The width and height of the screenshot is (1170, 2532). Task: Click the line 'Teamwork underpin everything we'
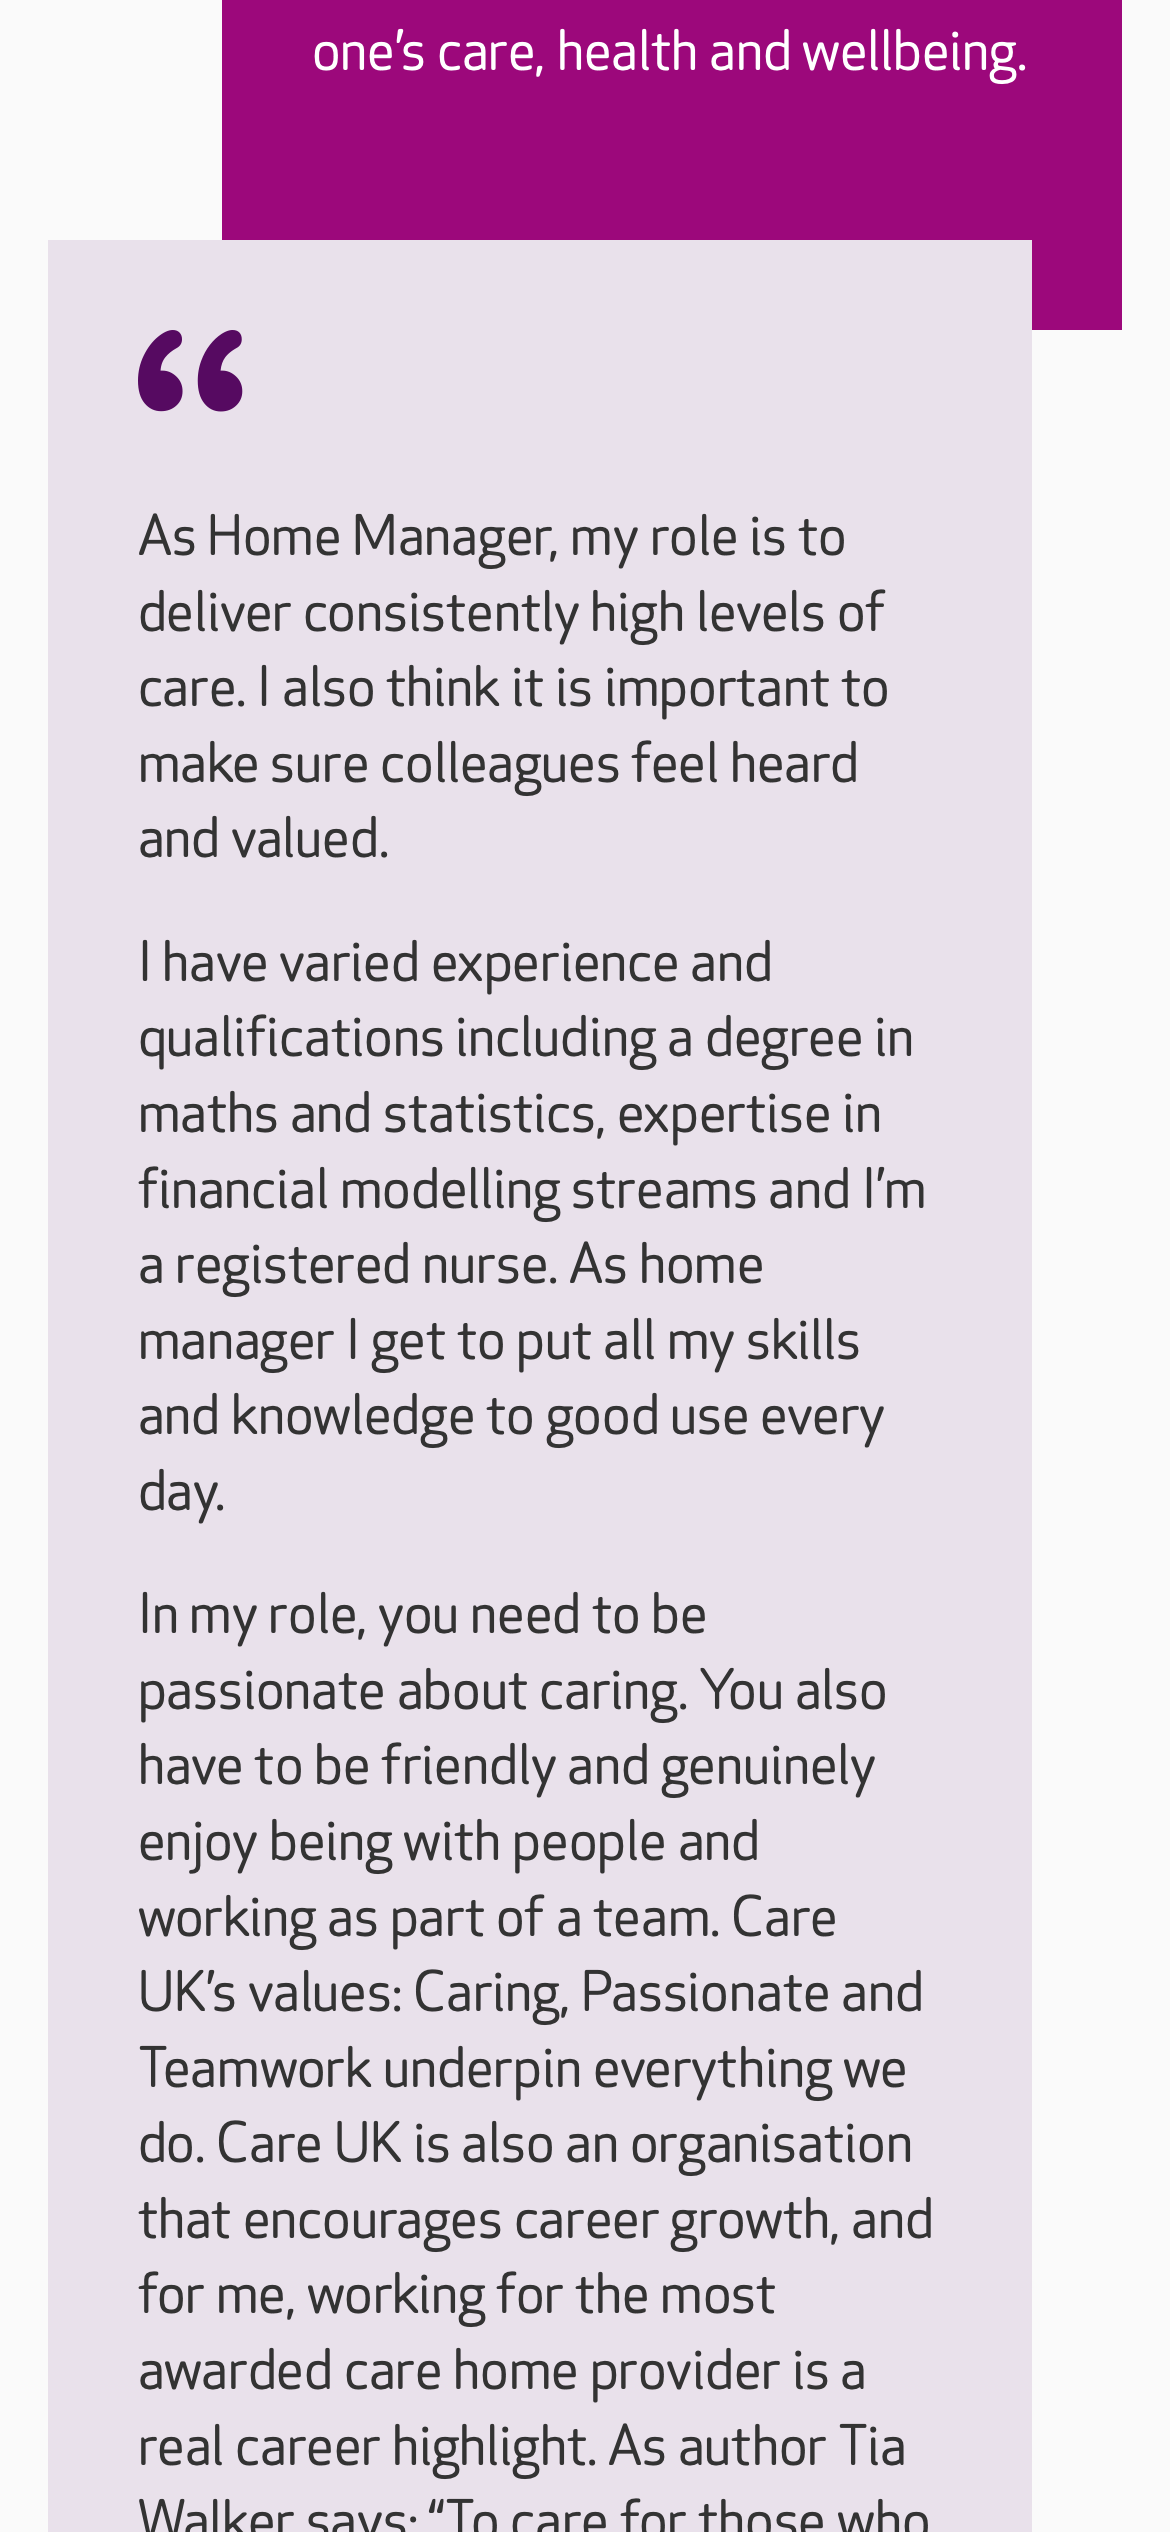tap(522, 2069)
